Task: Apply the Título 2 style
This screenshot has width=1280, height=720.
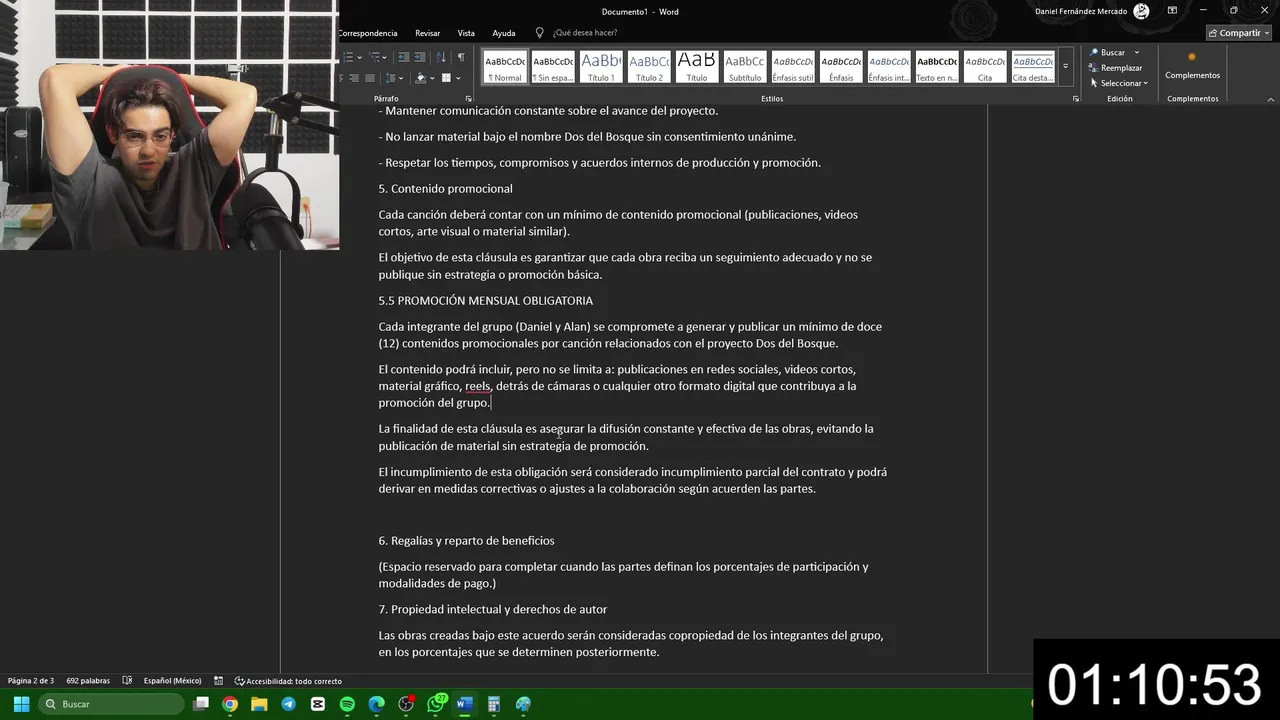Action: [649, 67]
